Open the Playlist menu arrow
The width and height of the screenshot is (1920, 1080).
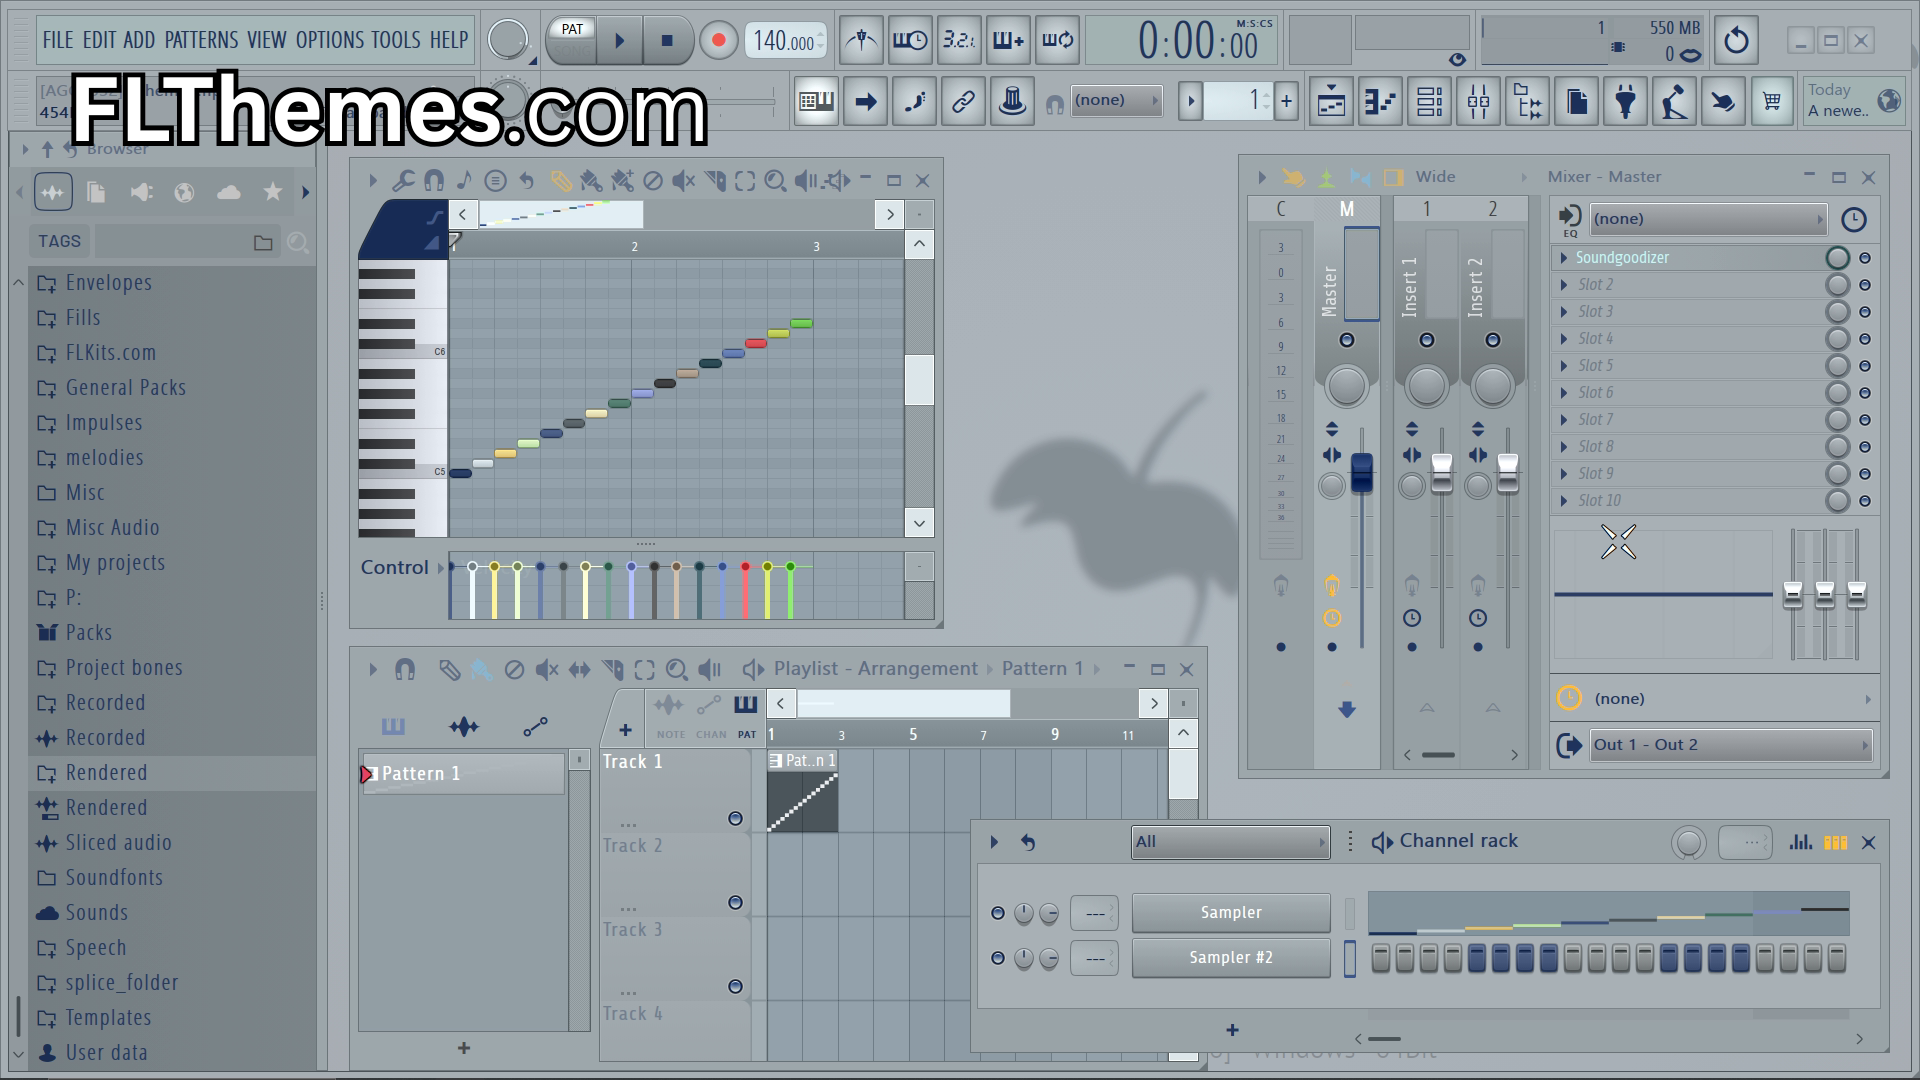pyautogui.click(x=372, y=669)
